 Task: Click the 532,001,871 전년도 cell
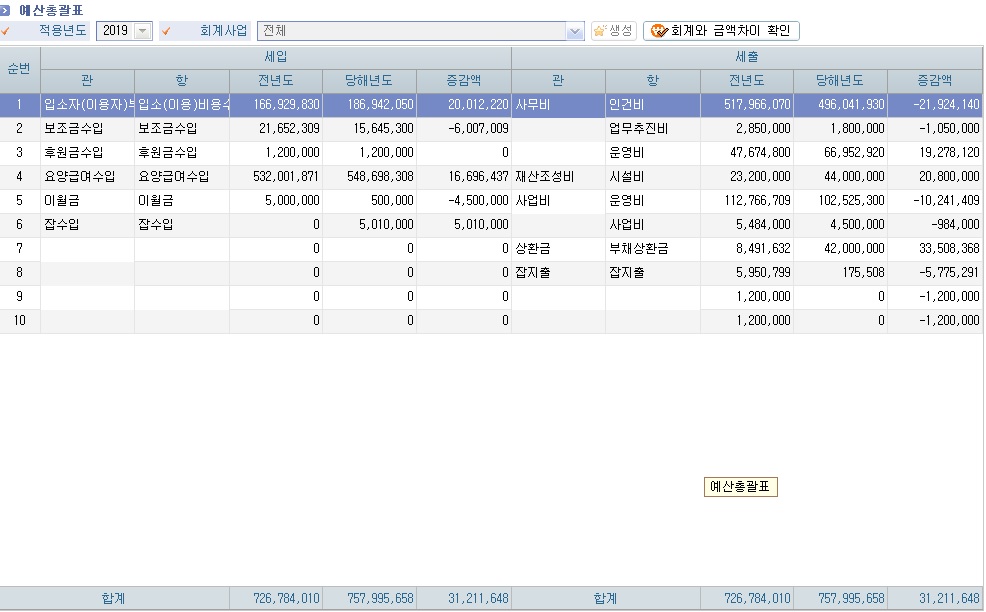tap(276, 177)
